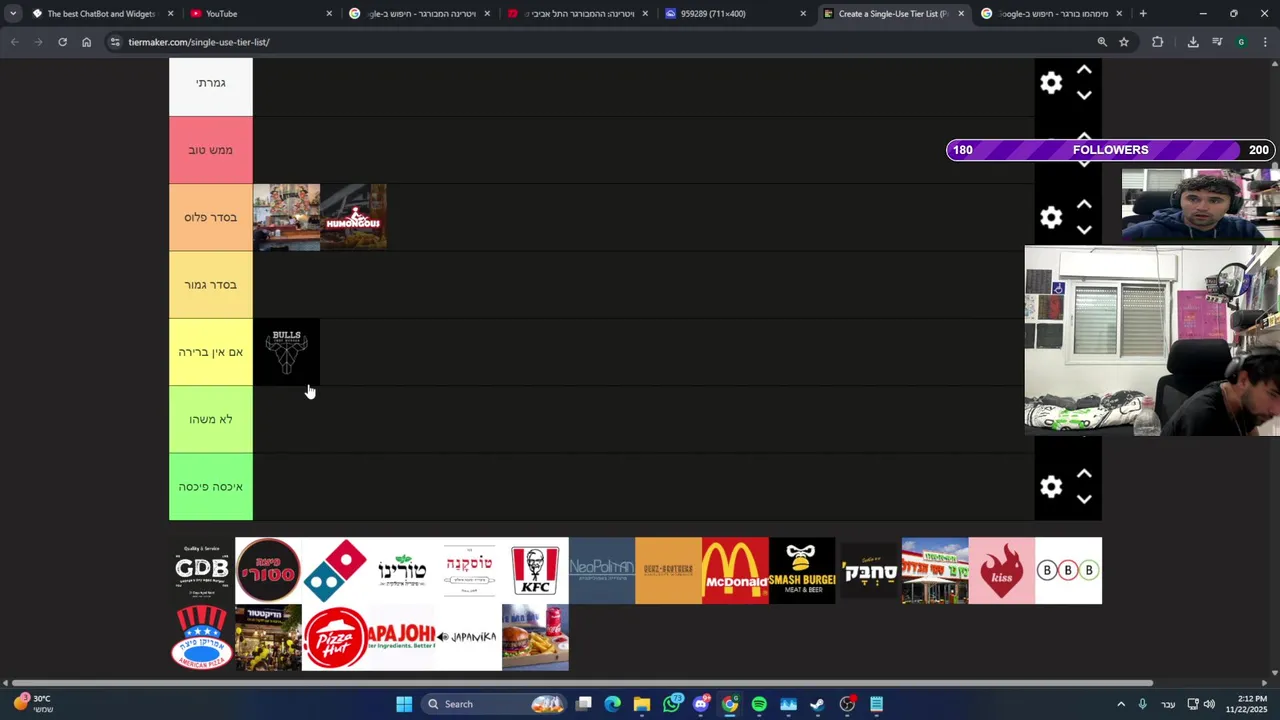Bookmark this page with the star icon
Image resolution: width=1280 pixels, height=720 pixels.
click(1124, 42)
